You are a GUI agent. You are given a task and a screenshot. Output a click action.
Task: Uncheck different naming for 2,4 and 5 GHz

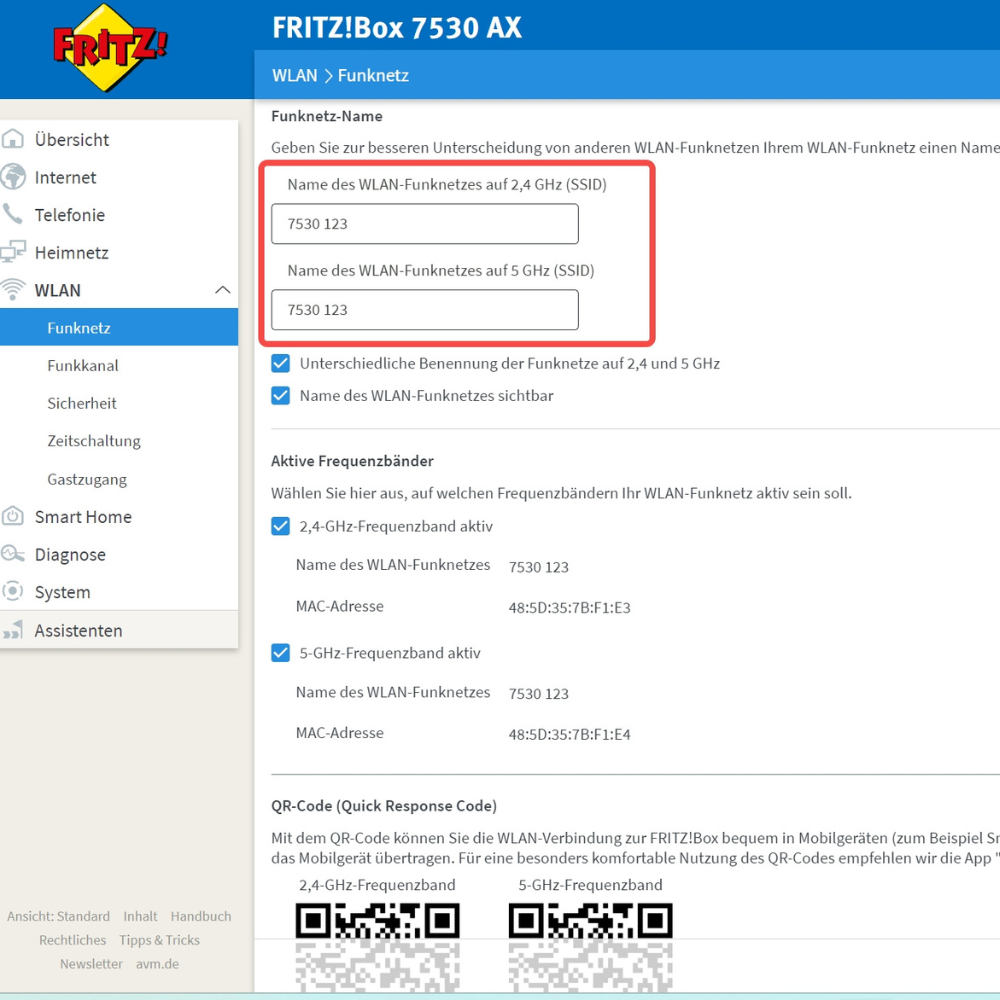(x=281, y=364)
